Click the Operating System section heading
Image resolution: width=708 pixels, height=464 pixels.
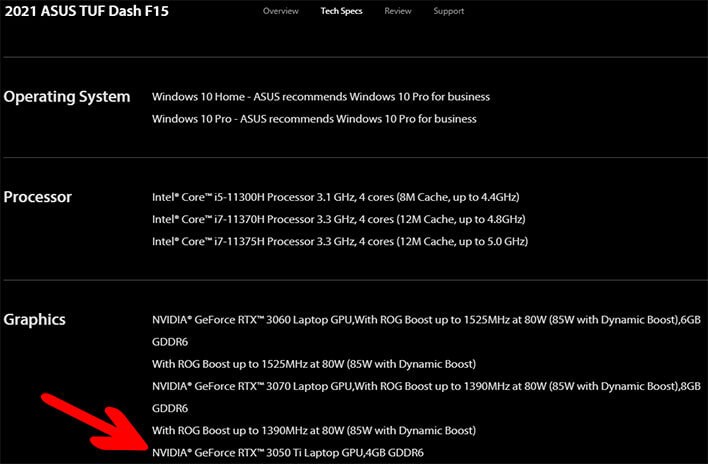pyautogui.click(x=67, y=97)
